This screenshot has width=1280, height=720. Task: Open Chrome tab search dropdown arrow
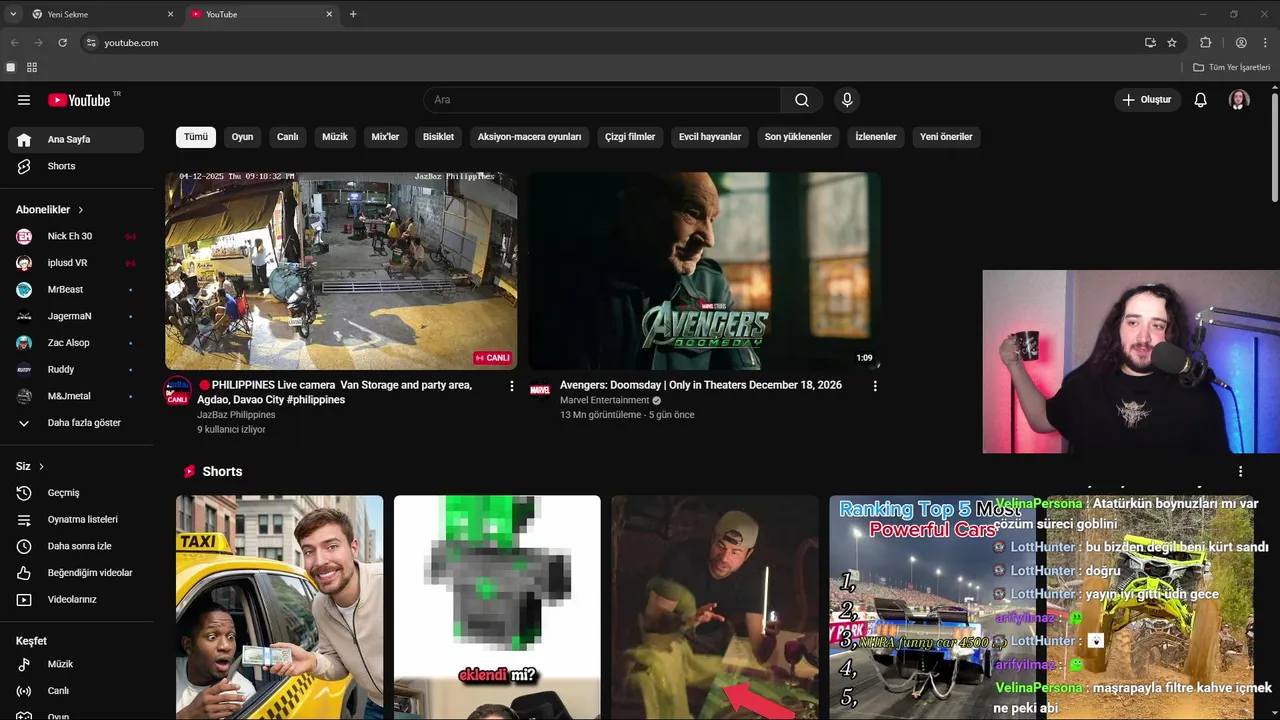[x=13, y=15]
